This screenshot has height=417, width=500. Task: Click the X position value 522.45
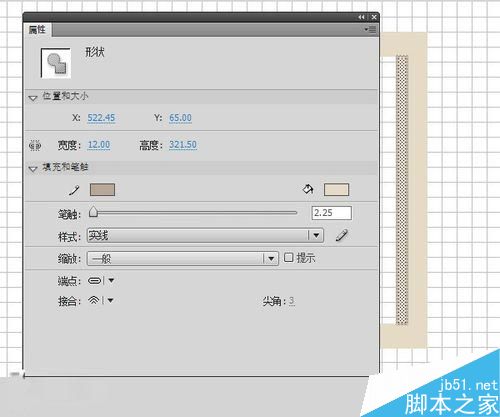(x=101, y=118)
